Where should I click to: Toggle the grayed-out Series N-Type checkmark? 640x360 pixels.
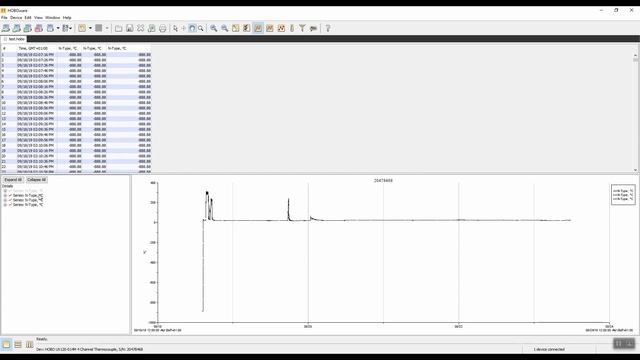tap(10, 191)
